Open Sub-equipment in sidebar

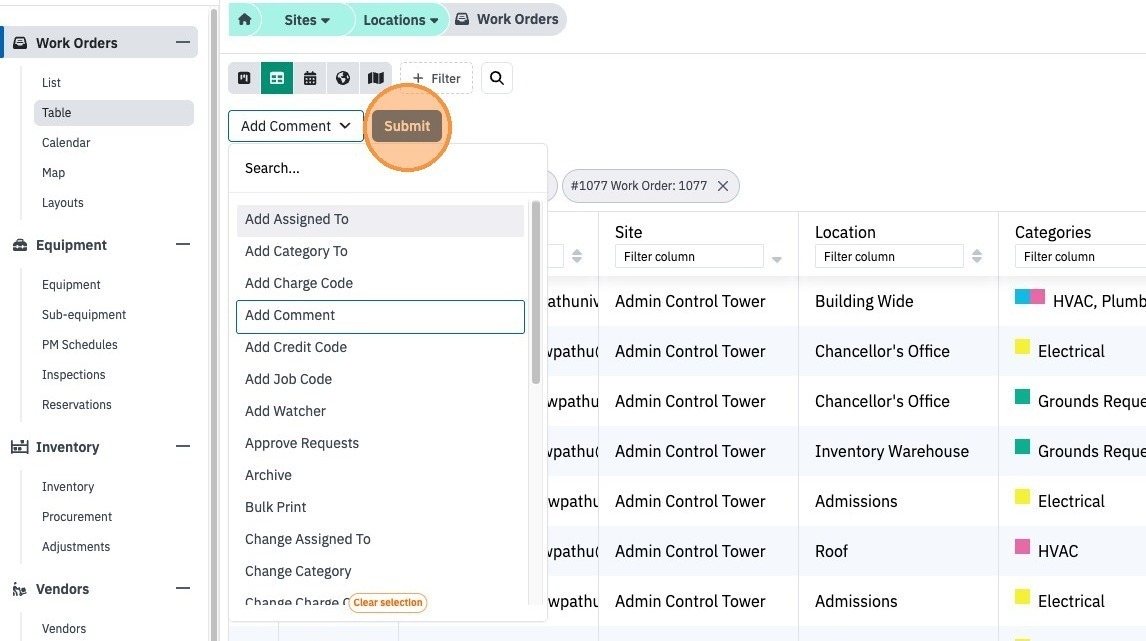point(84,314)
